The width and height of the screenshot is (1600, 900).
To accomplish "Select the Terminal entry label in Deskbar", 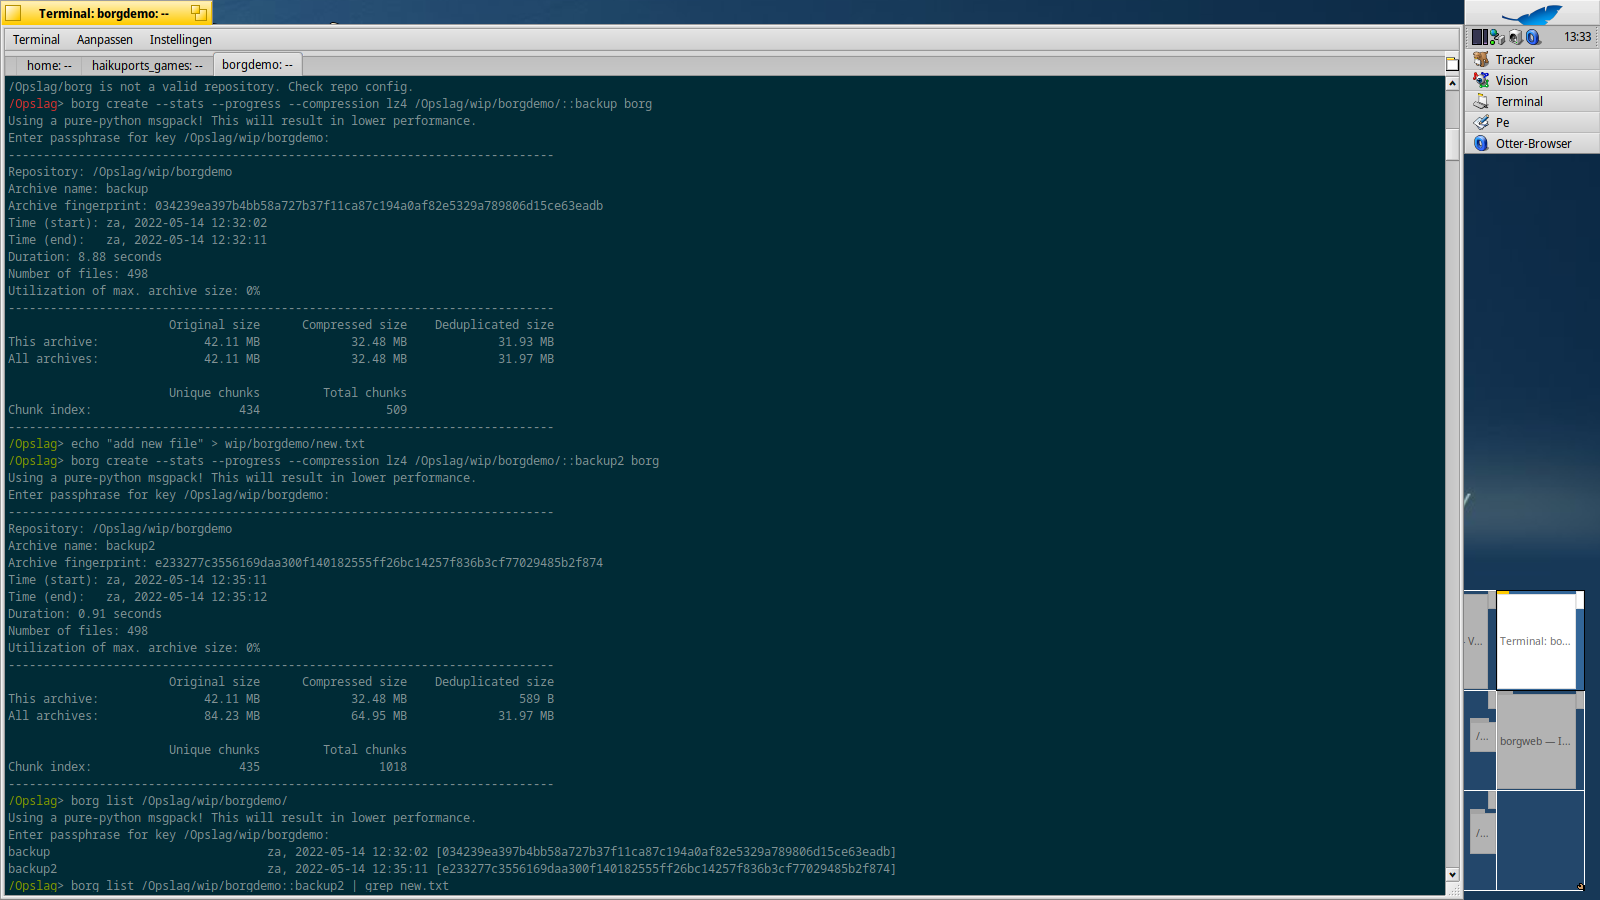I will coord(1519,102).
